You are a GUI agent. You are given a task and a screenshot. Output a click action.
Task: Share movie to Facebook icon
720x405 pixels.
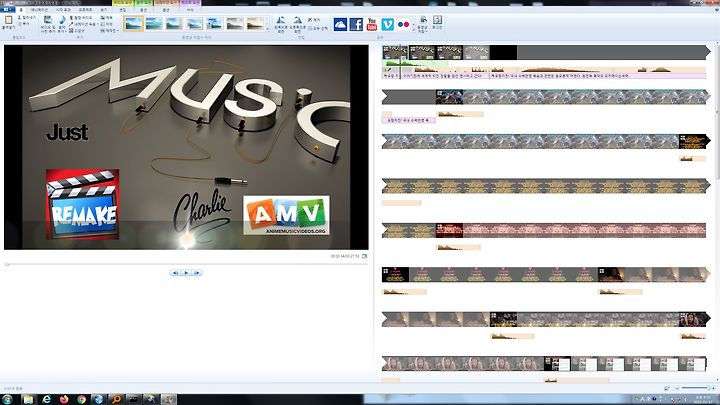tap(356, 24)
